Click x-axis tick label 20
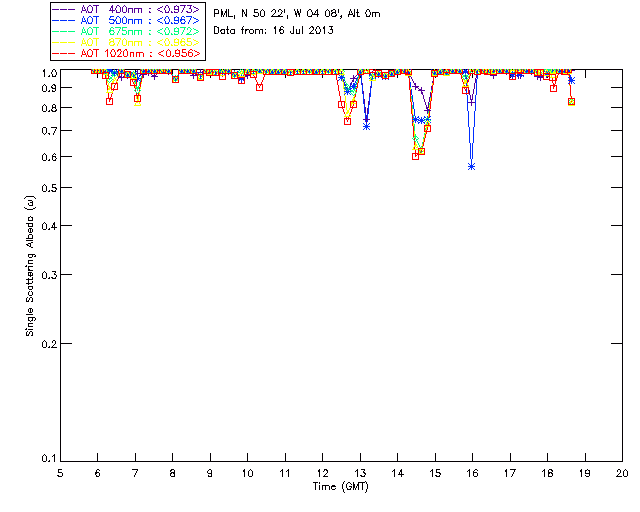 [x=622, y=473]
